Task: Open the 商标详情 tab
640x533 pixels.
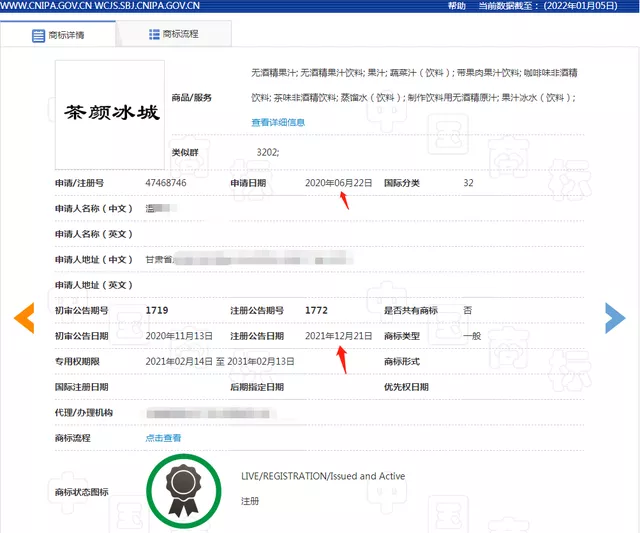Action: (58, 34)
